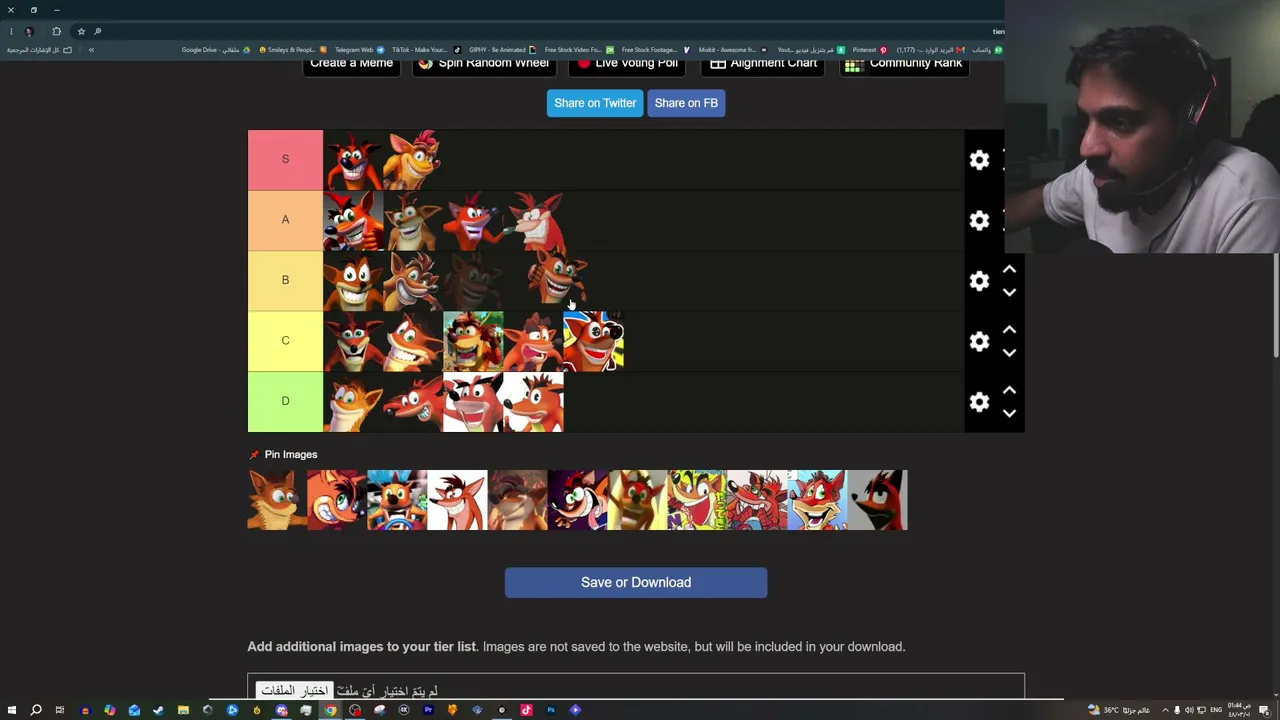Open the Telegram Web bookmark
This screenshot has height=720, width=1280.
click(x=359, y=50)
